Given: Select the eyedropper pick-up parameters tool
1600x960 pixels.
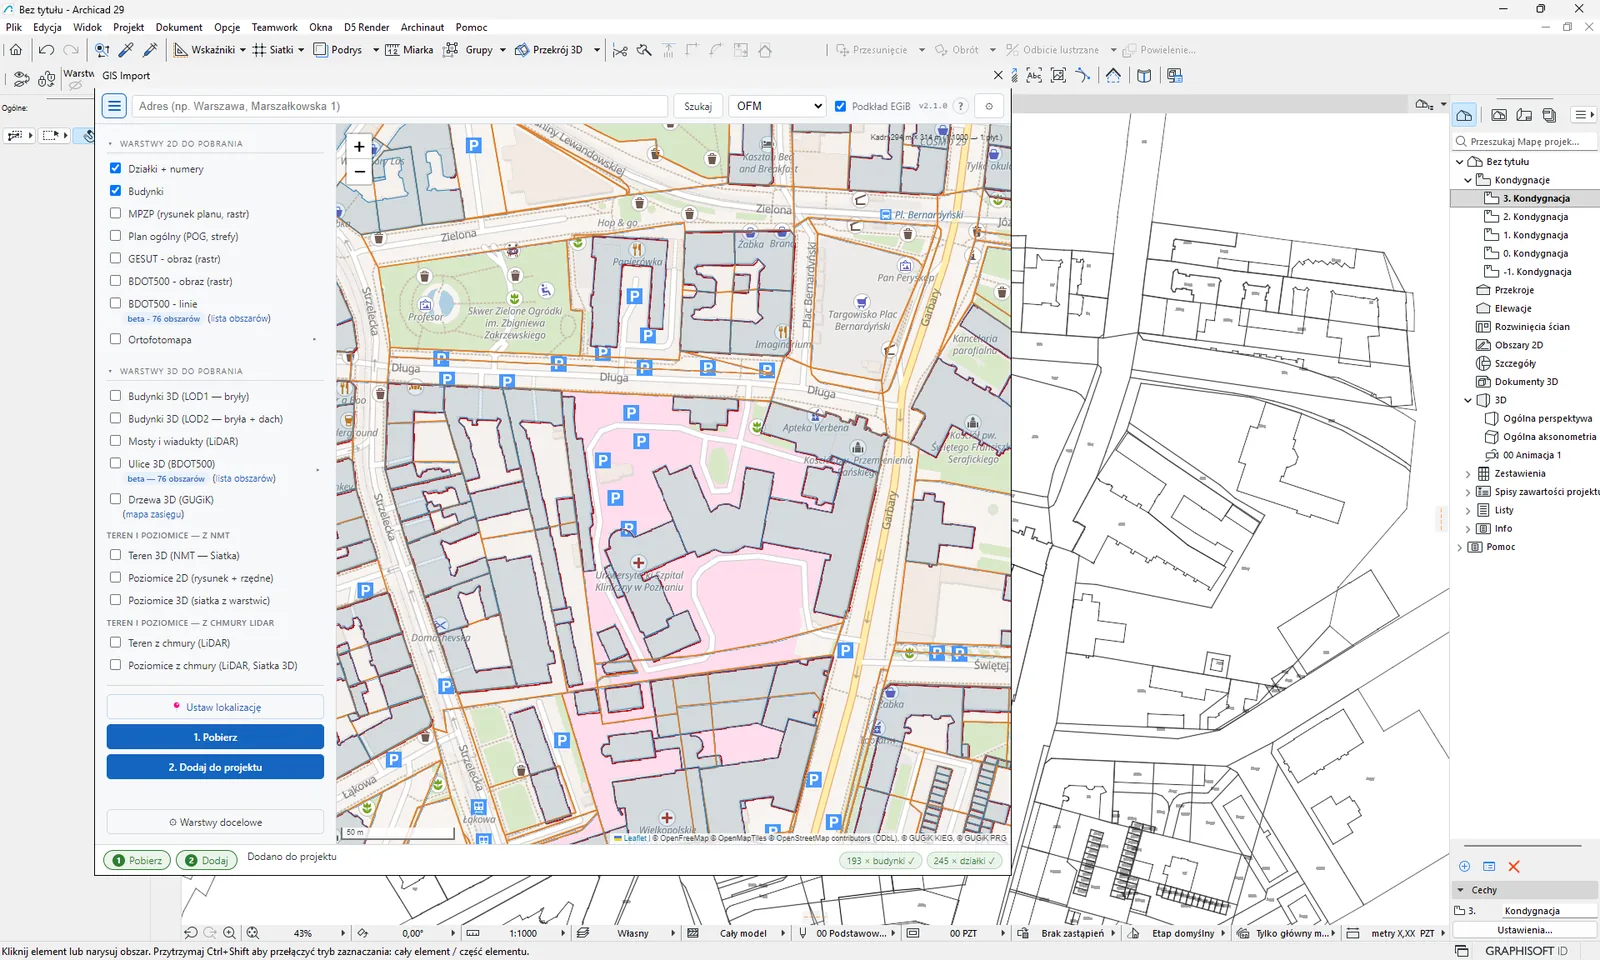Looking at the screenshot, I should click(x=126, y=49).
